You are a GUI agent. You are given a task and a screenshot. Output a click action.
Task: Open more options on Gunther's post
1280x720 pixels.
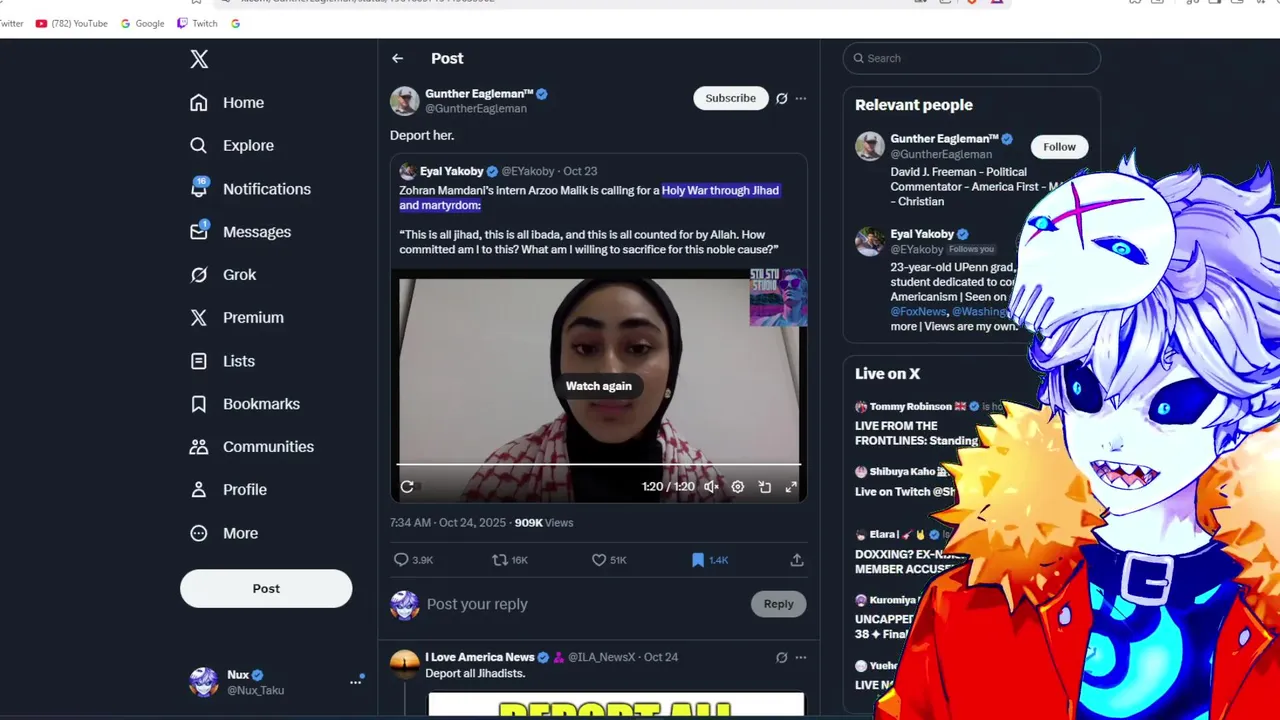click(801, 99)
